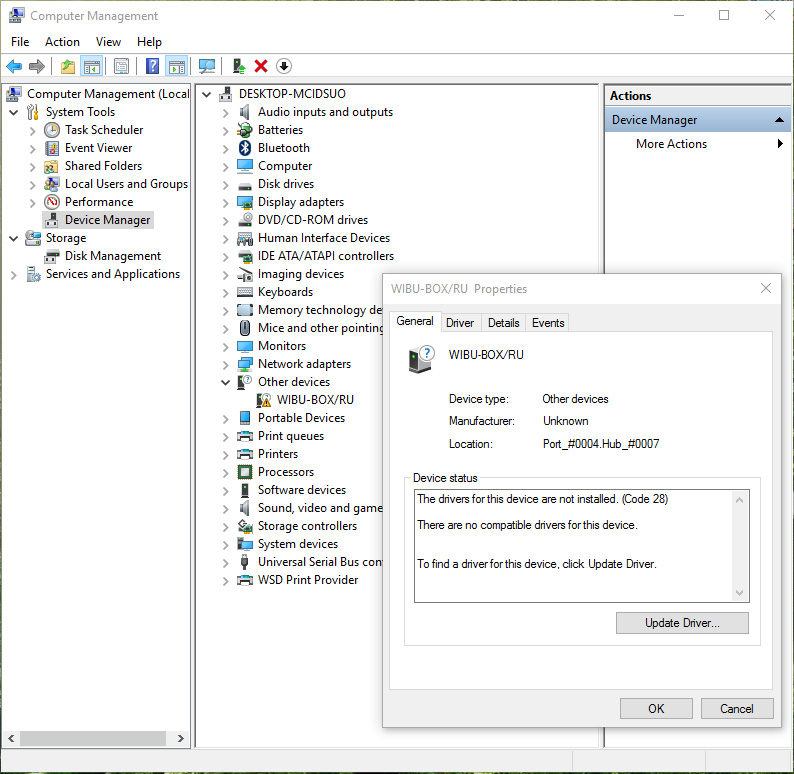The width and height of the screenshot is (794, 774).
Task: Click the Shared Folders icon
Action: point(52,166)
